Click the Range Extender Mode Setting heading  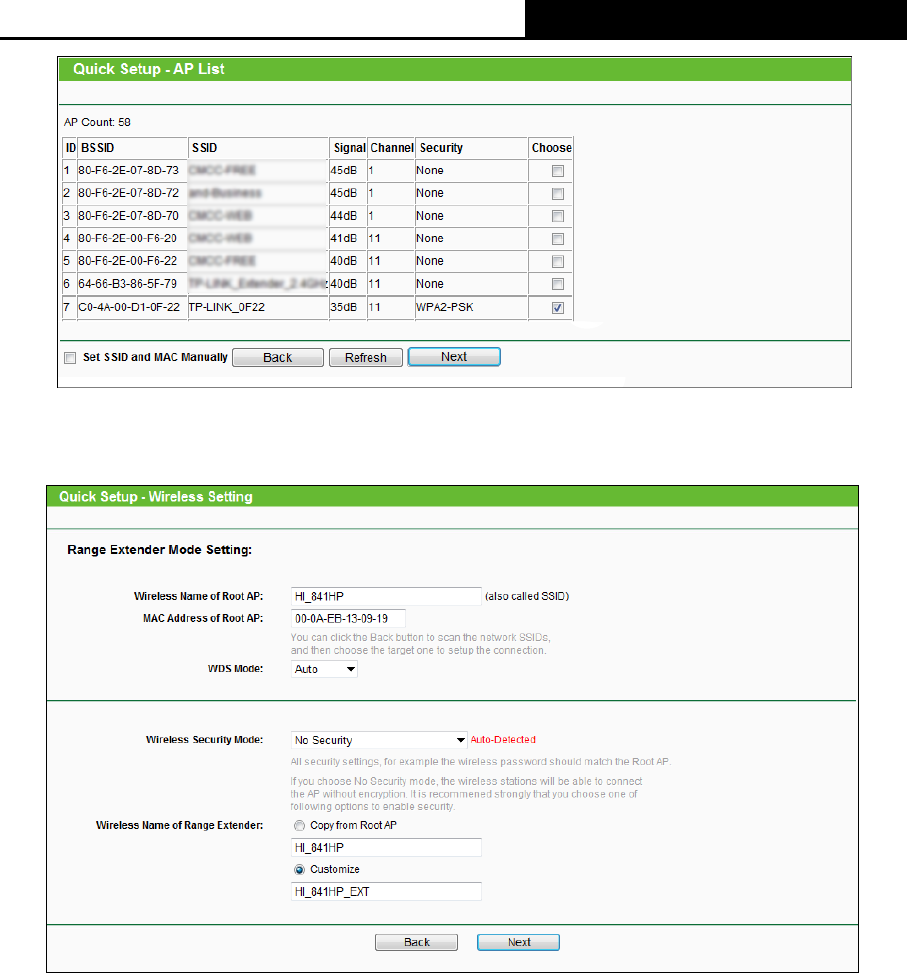159,550
